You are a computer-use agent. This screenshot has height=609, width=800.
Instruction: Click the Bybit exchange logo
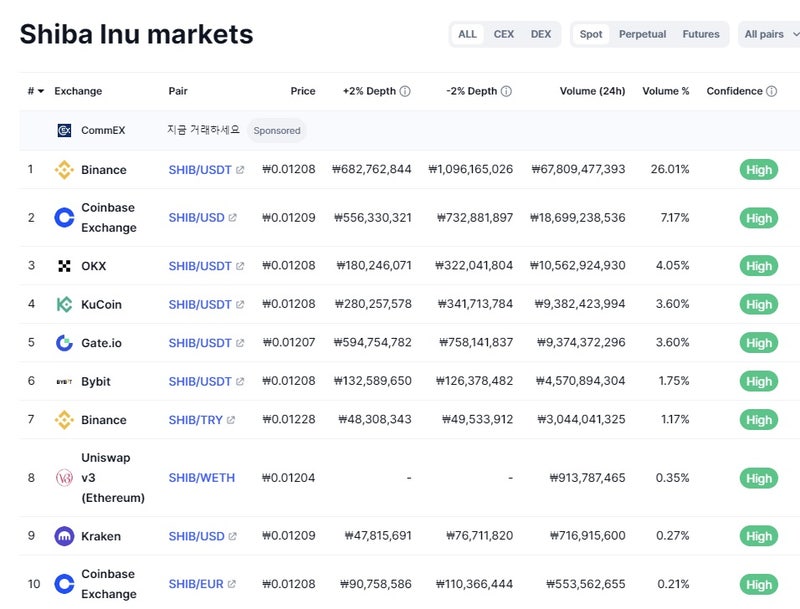click(64, 382)
